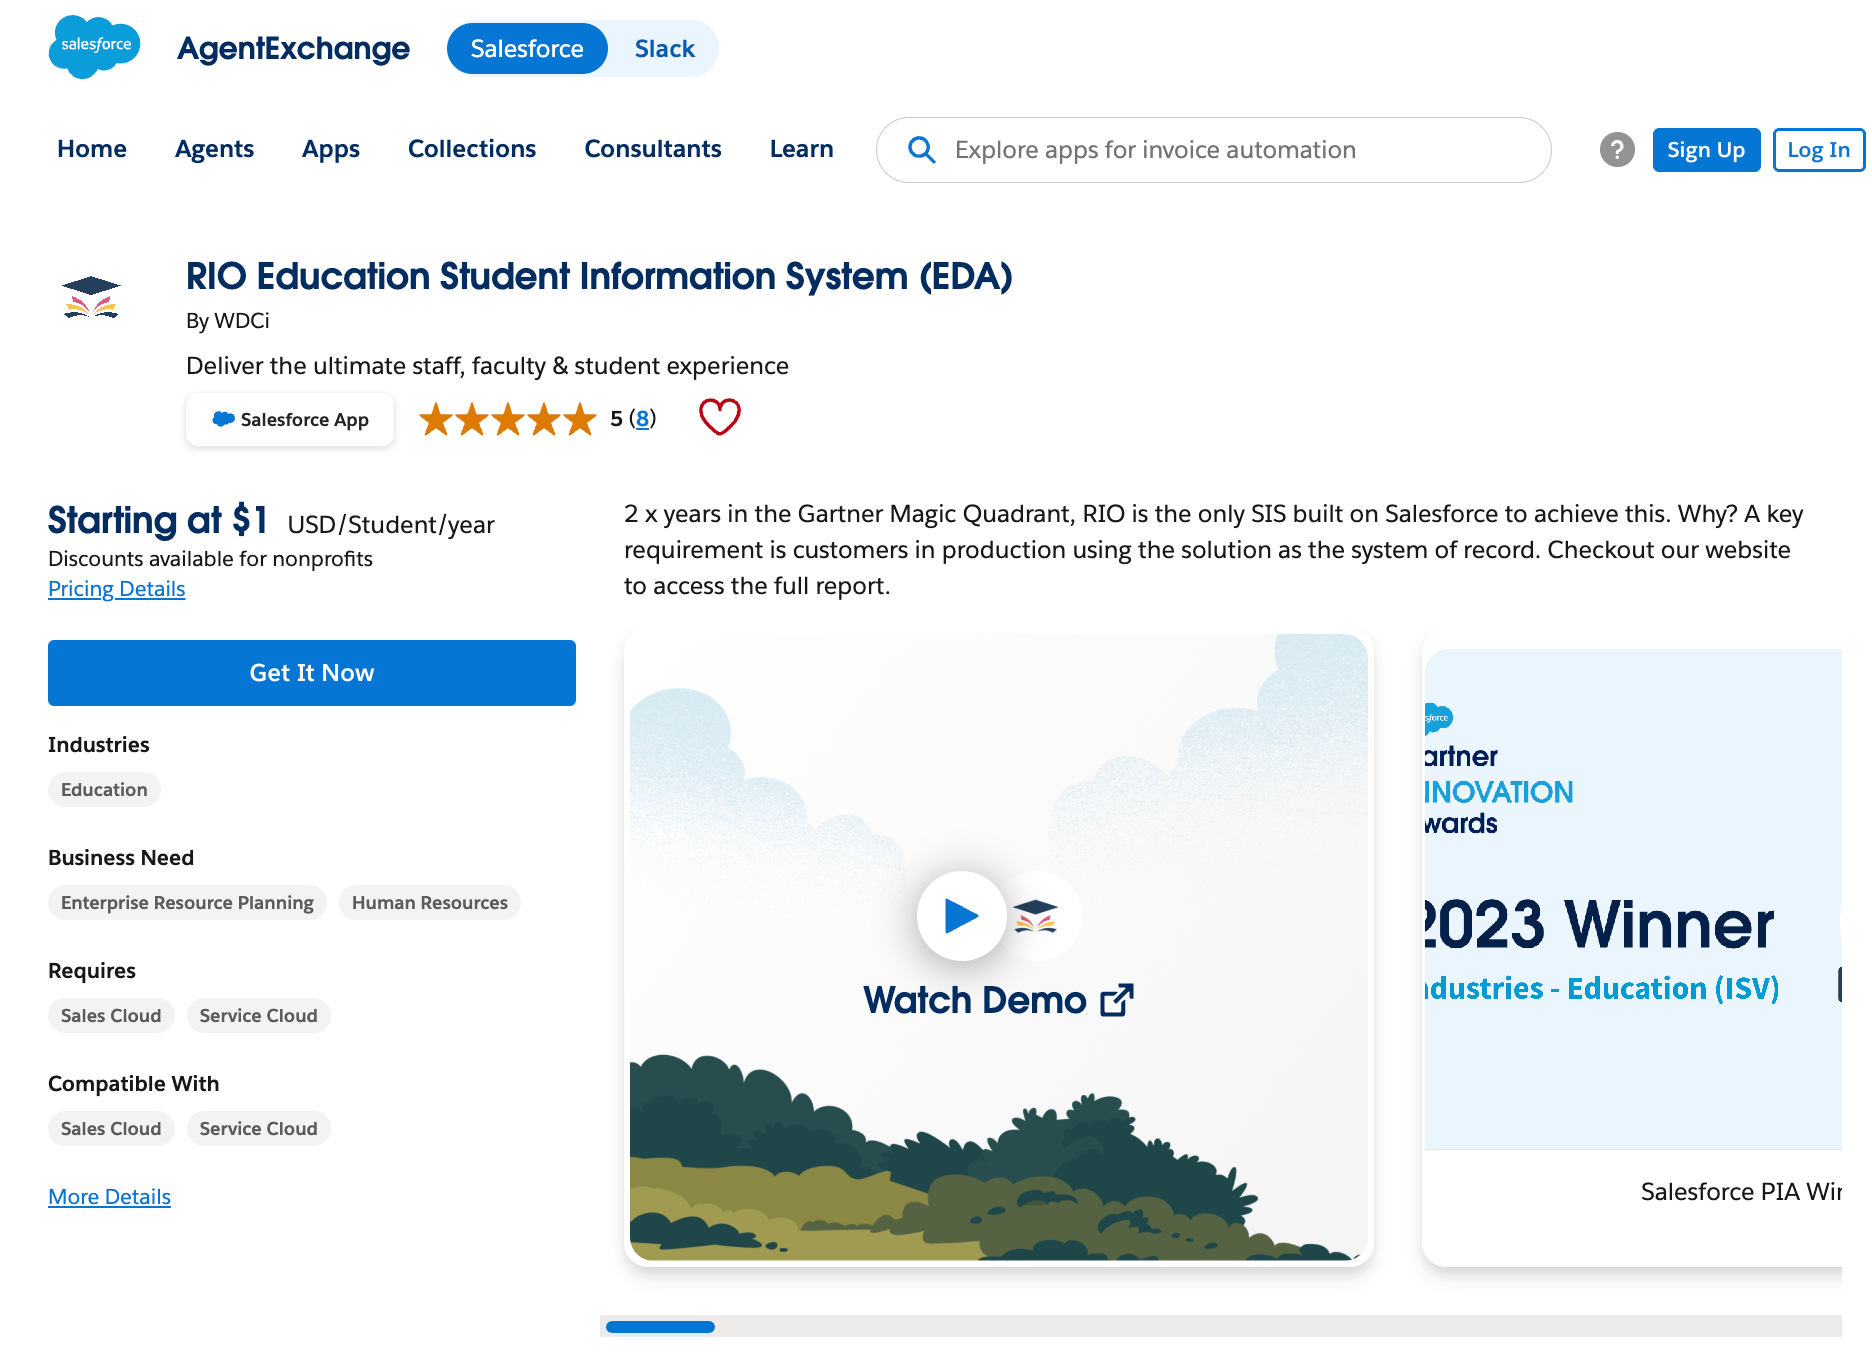Open the Pricing Details link

(x=117, y=589)
